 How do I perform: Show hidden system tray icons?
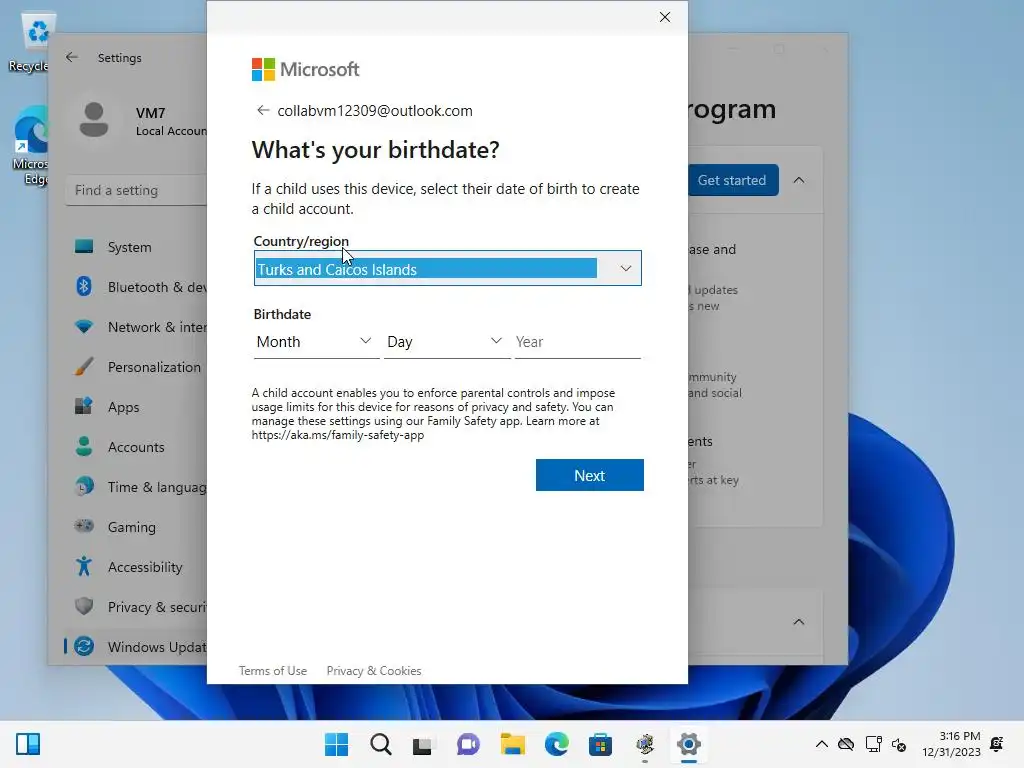[x=822, y=744]
